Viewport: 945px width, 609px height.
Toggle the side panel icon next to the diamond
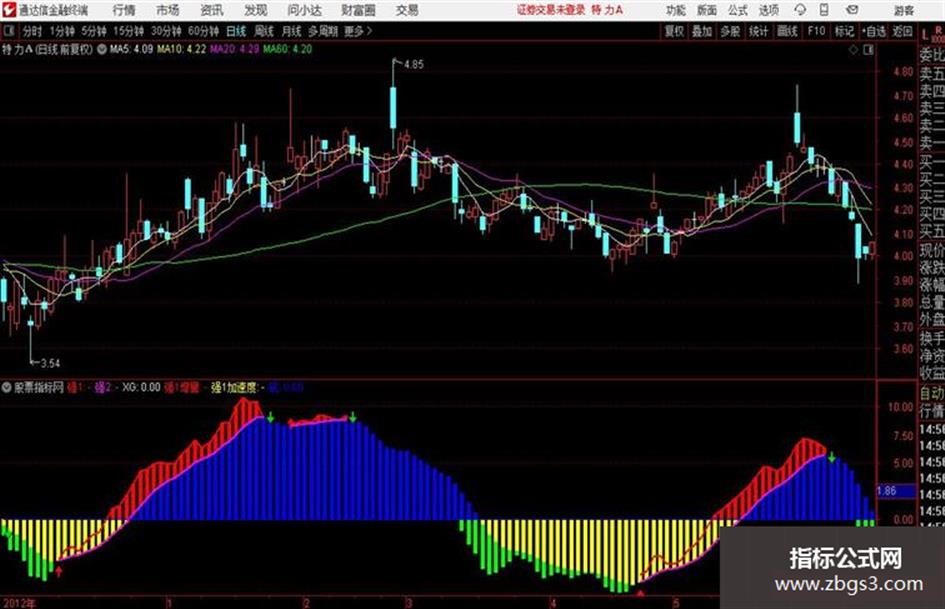868,50
